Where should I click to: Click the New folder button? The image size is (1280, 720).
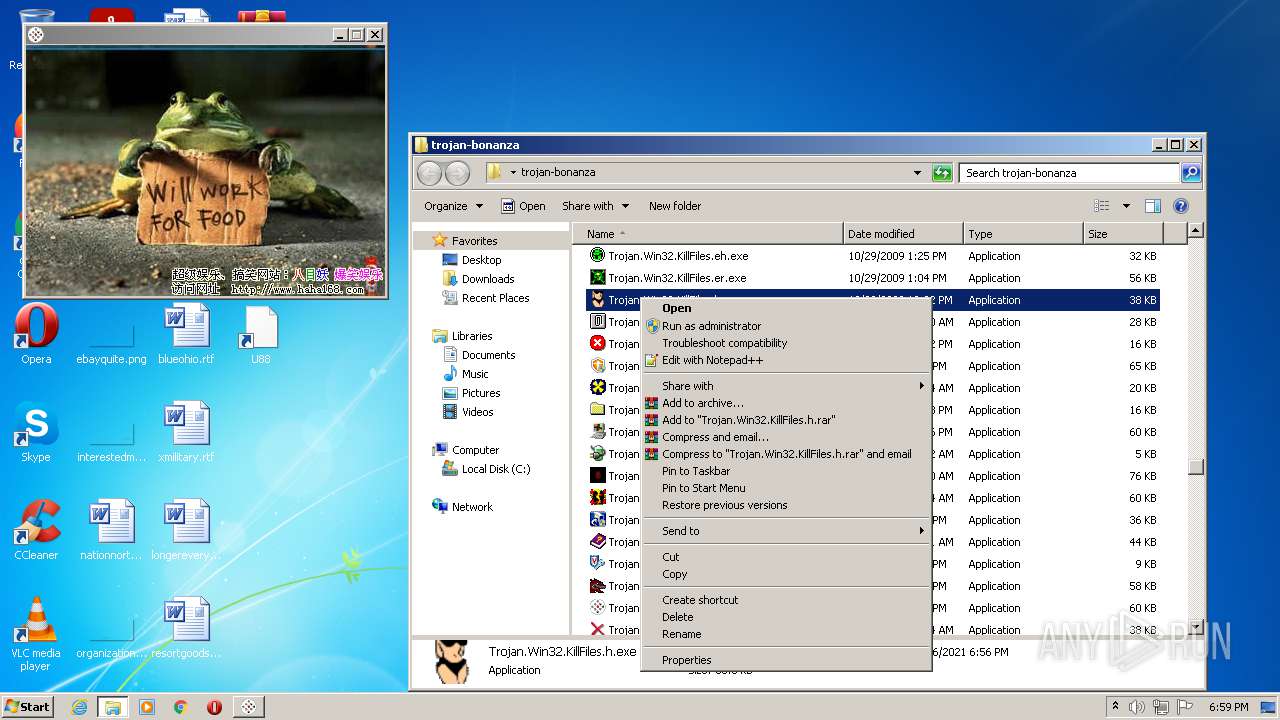coord(675,206)
